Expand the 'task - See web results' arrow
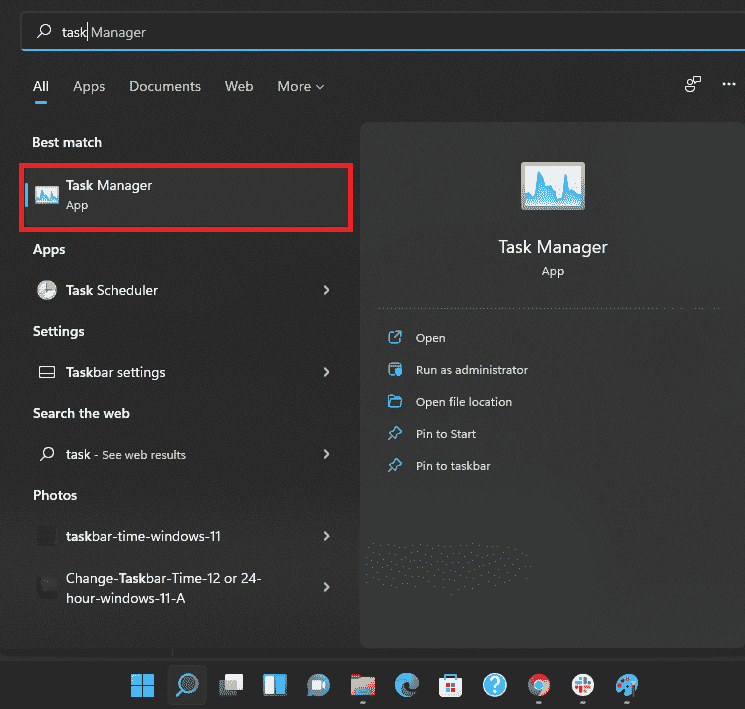This screenshot has height=709, width=745. click(x=326, y=454)
